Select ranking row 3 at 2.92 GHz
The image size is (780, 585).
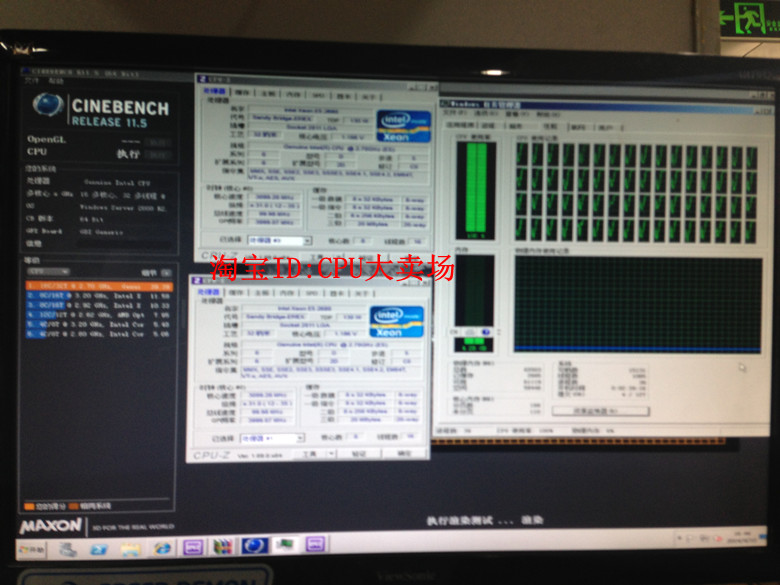pyautogui.click(x=99, y=305)
